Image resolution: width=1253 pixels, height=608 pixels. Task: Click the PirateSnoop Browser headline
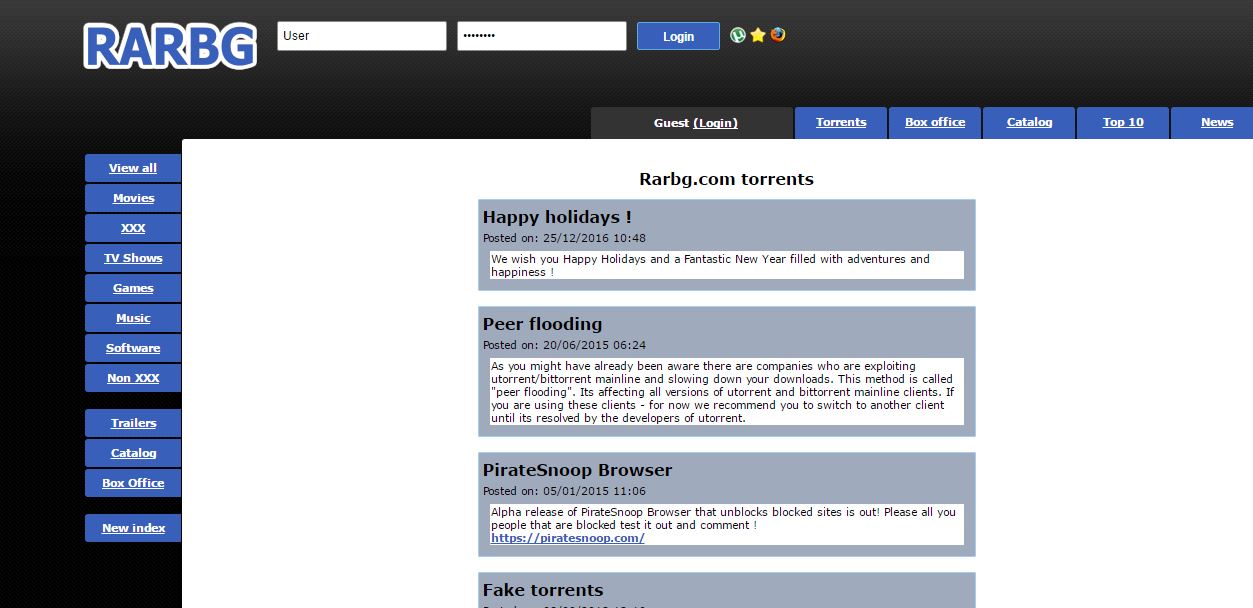point(577,470)
